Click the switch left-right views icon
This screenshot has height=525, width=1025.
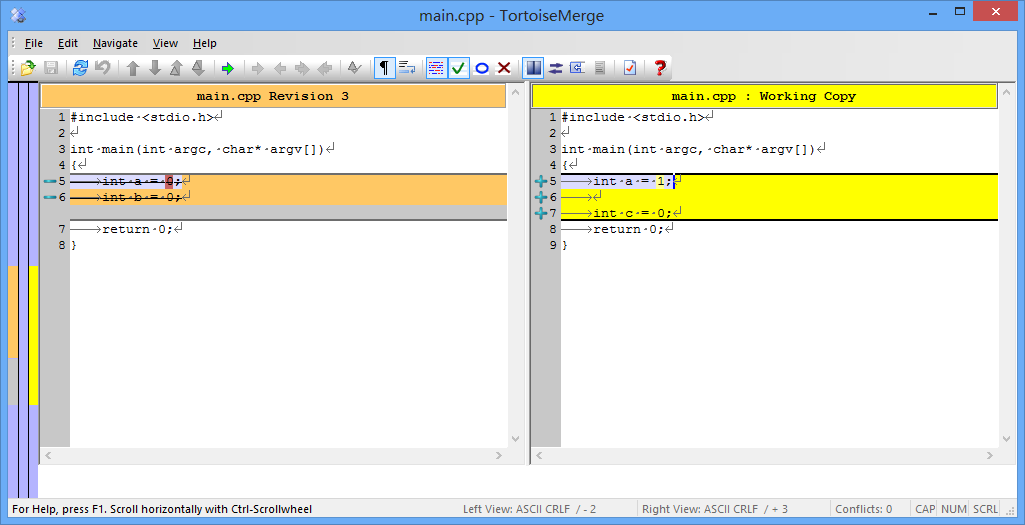556,68
